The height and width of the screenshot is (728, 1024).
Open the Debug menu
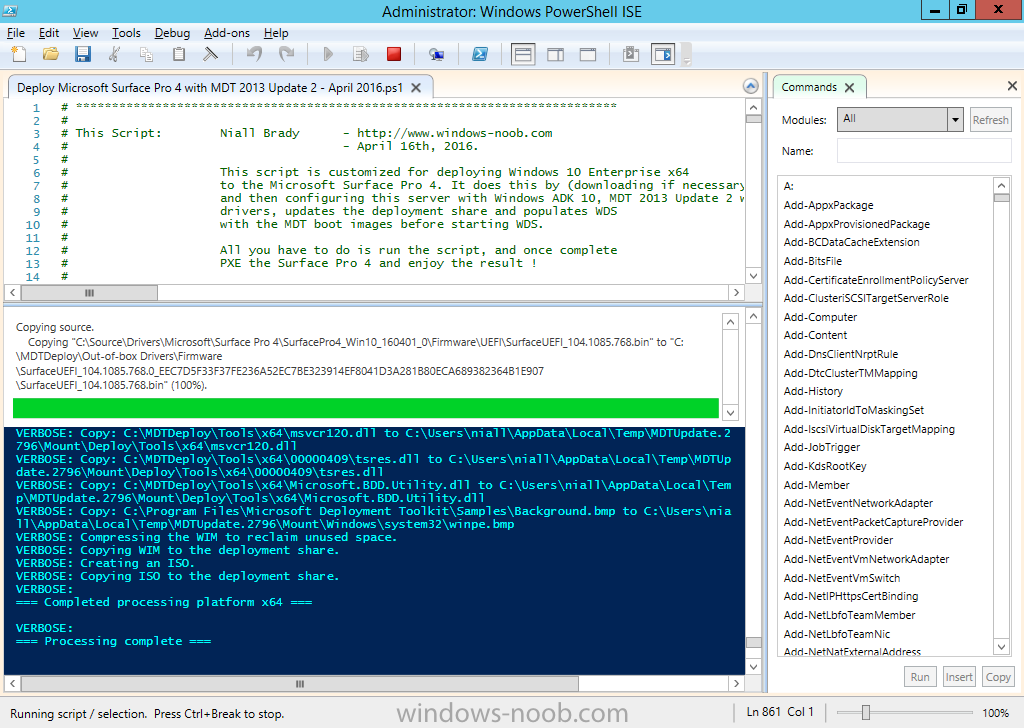(x=172, y=33)
